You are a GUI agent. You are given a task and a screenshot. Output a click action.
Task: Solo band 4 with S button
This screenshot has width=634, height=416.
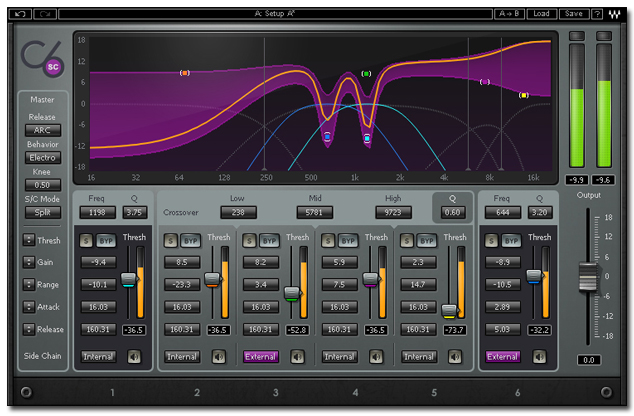click(x=328, y=241)
